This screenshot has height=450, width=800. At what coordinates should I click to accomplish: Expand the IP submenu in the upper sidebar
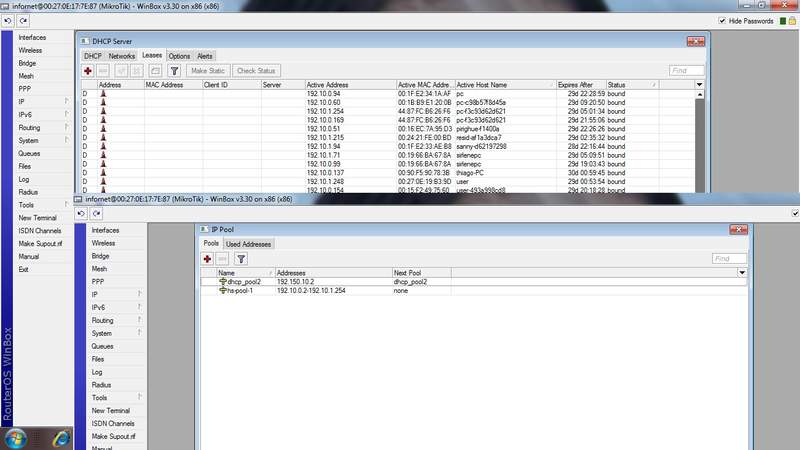point(67,102)
